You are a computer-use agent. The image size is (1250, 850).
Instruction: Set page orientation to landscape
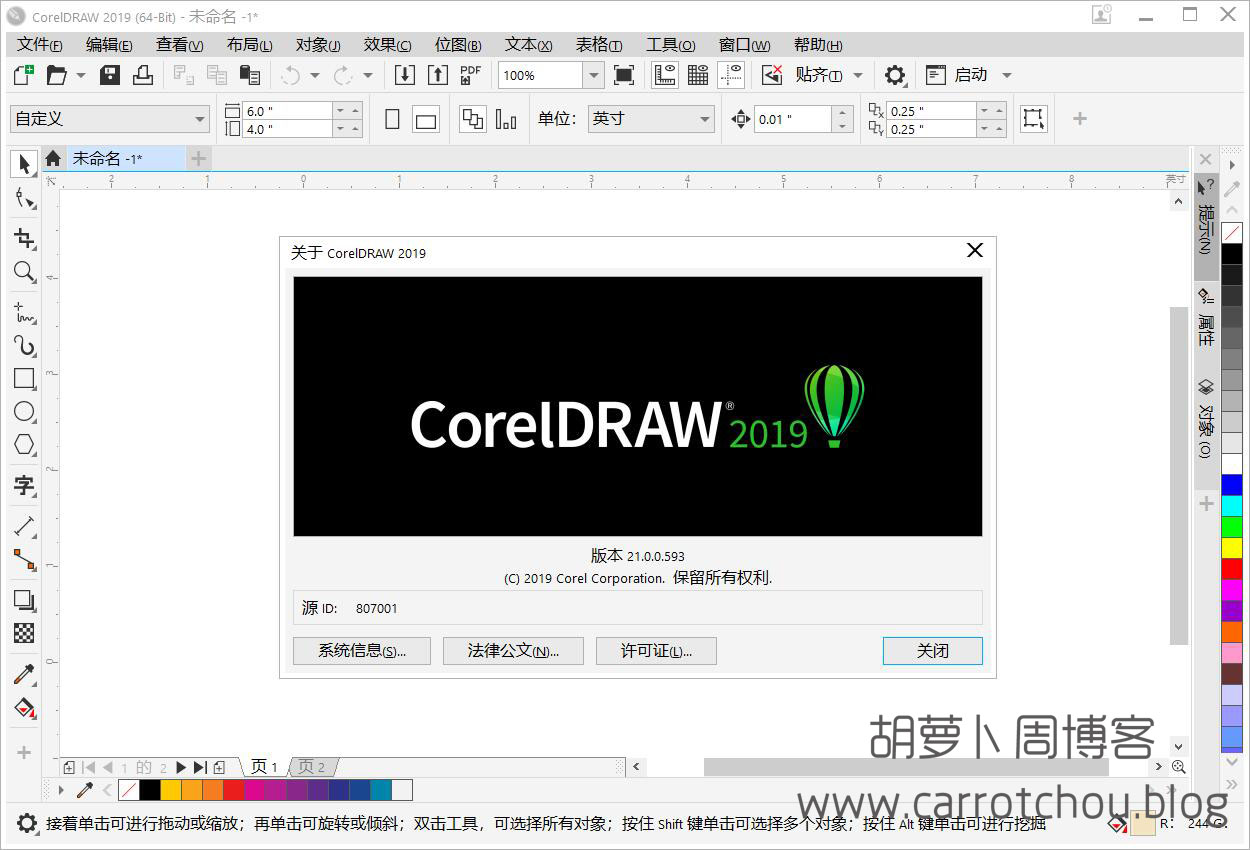tap(426, 119)
